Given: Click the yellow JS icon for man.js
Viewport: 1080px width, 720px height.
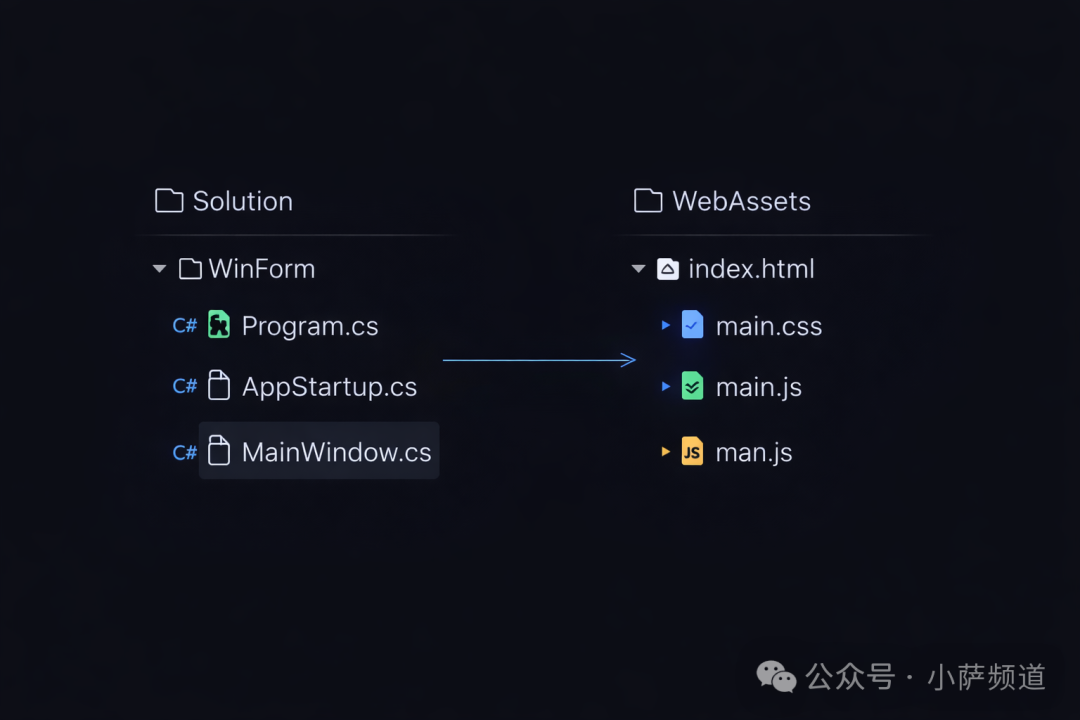Looking at the screenshot, I should 692,452.
